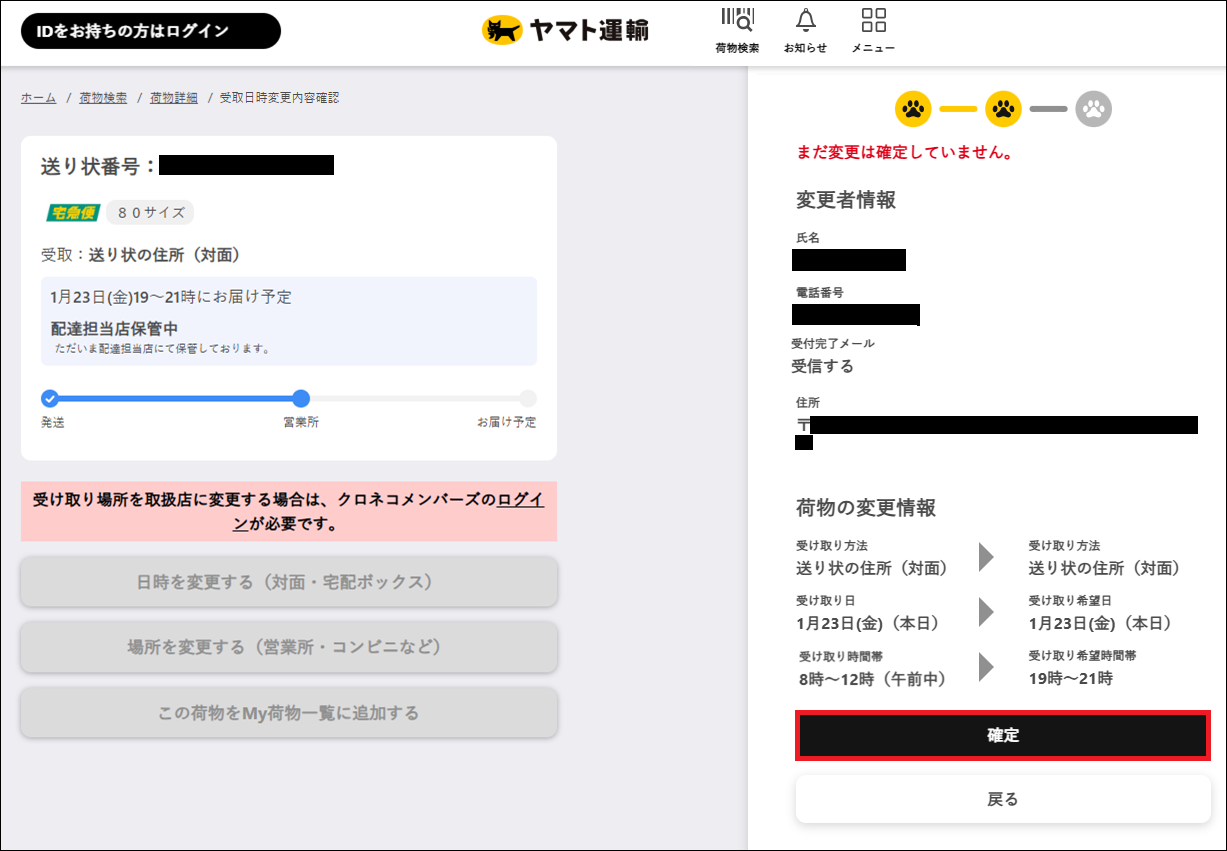Viewport: 1227px width, 851px height.
Task: Click 荷物の変更情報 section heading
Action: coord(866,508)
